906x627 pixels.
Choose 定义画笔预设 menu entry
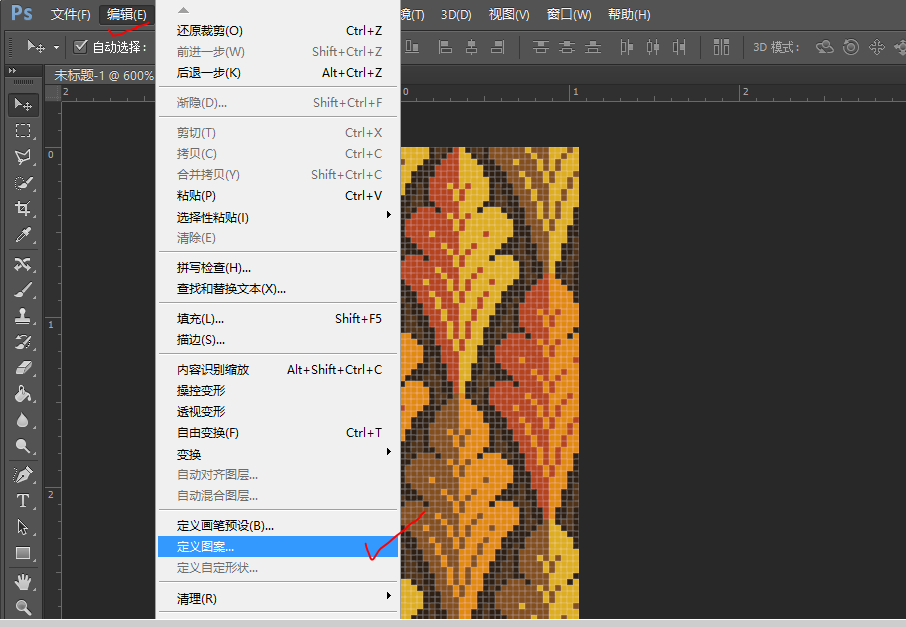[278, 526]
